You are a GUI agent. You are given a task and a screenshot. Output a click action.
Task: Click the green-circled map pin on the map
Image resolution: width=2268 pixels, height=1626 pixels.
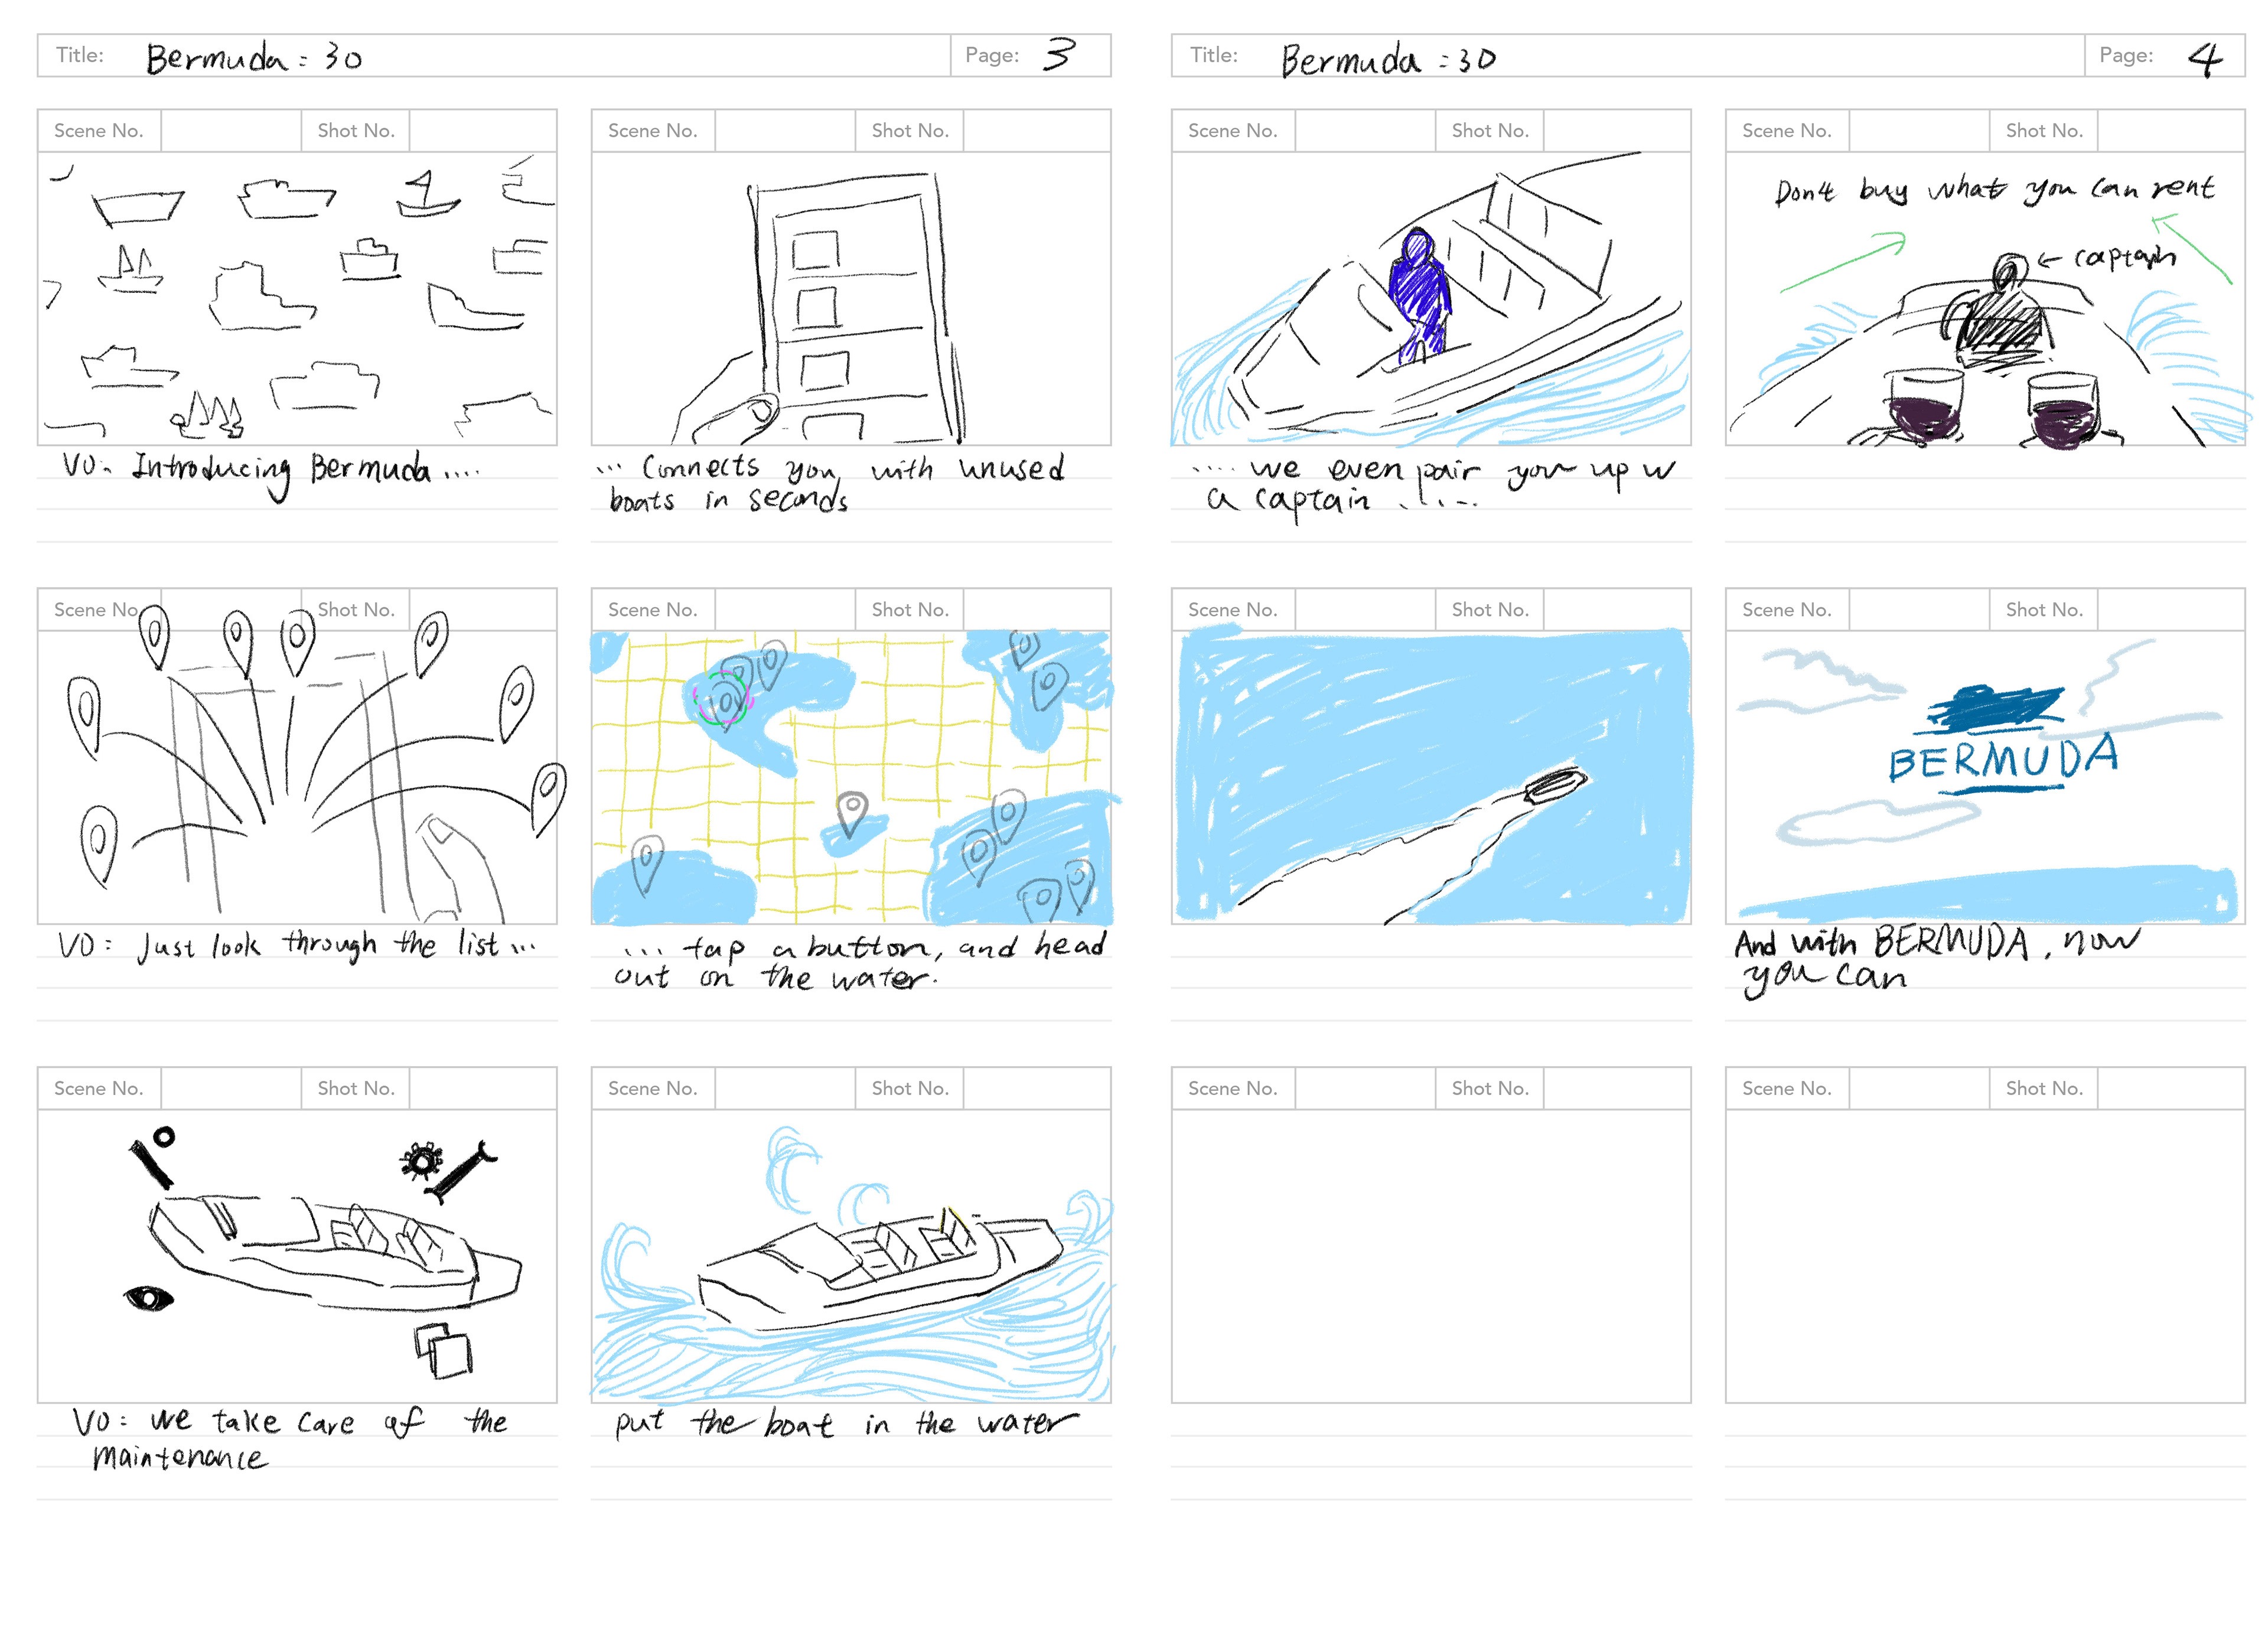click(x=722, y=698)
